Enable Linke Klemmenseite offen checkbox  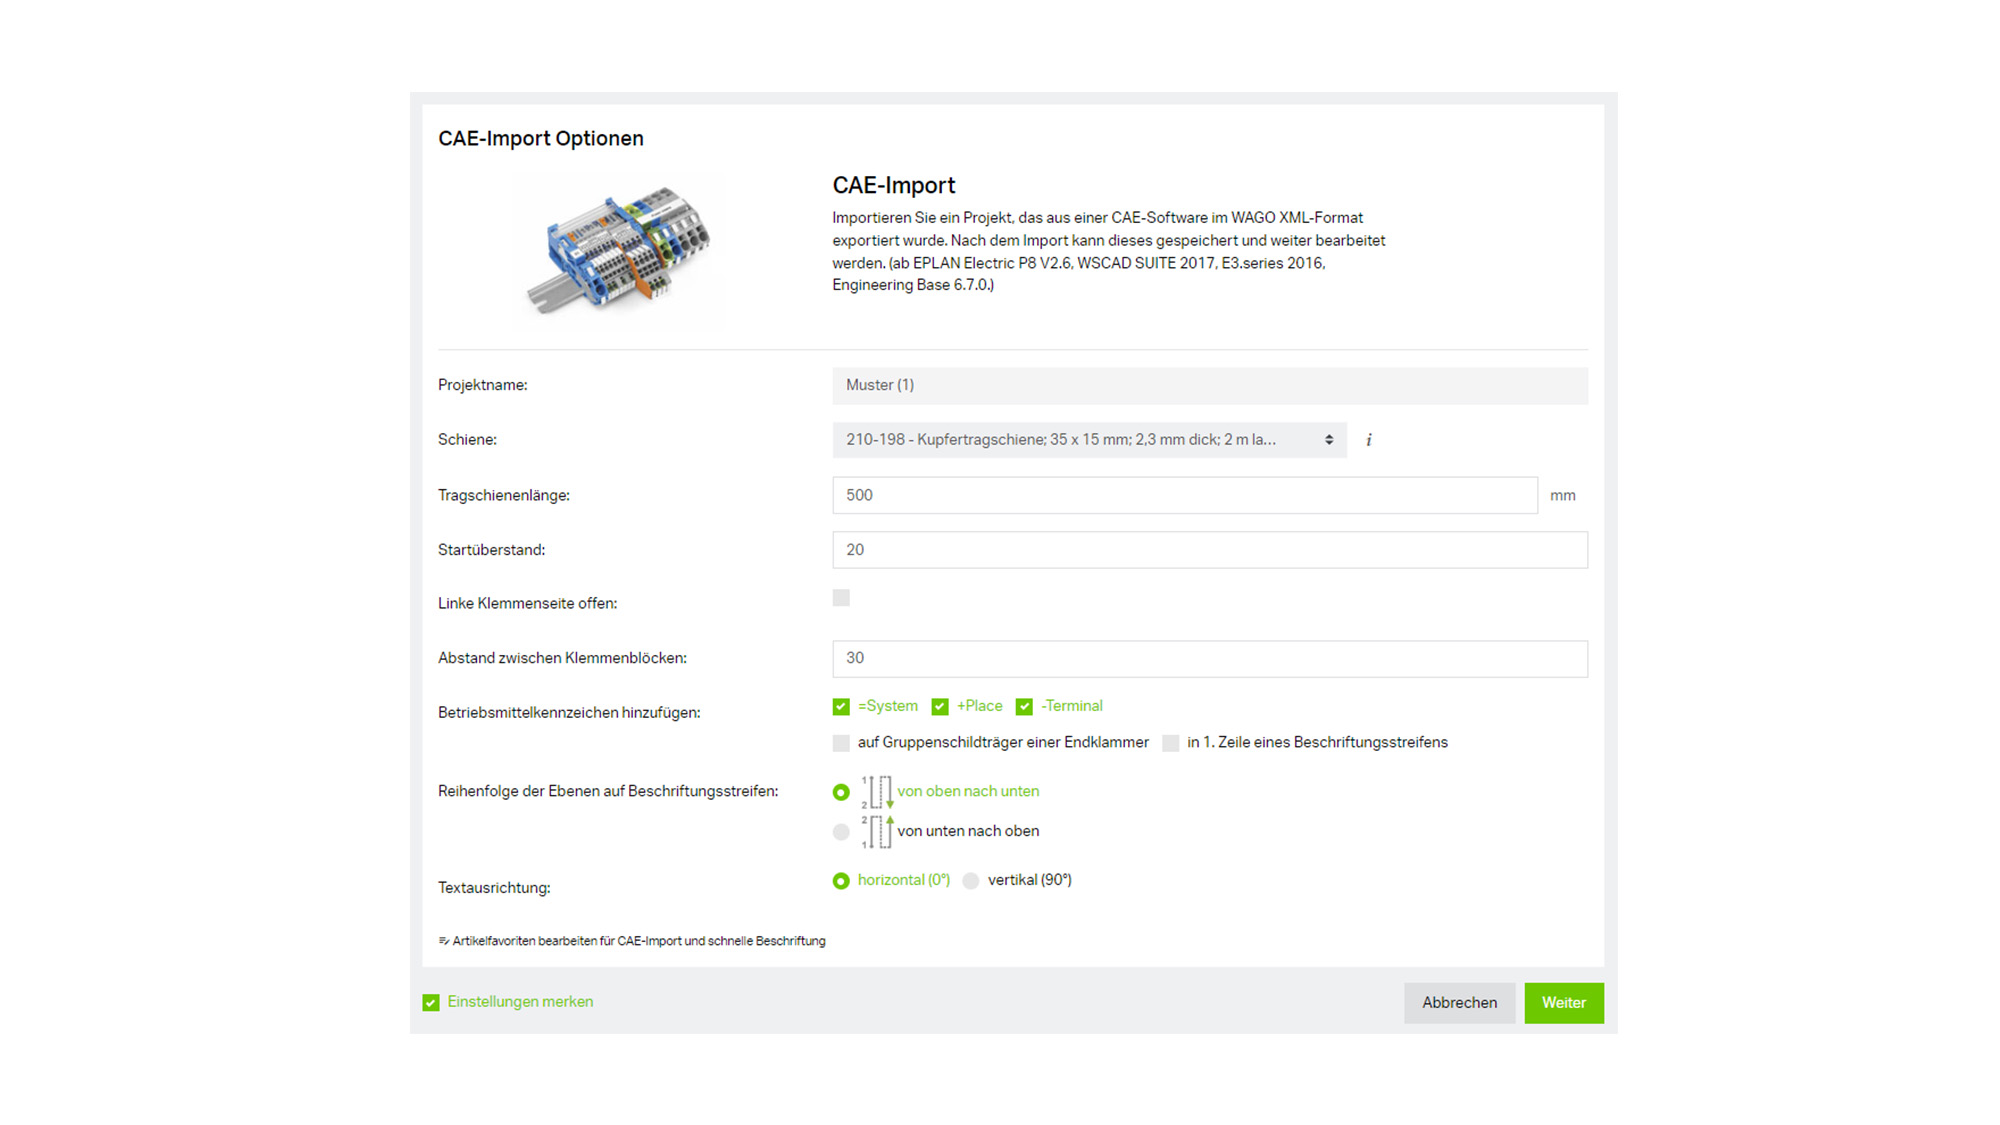click(x=841, y=598)
